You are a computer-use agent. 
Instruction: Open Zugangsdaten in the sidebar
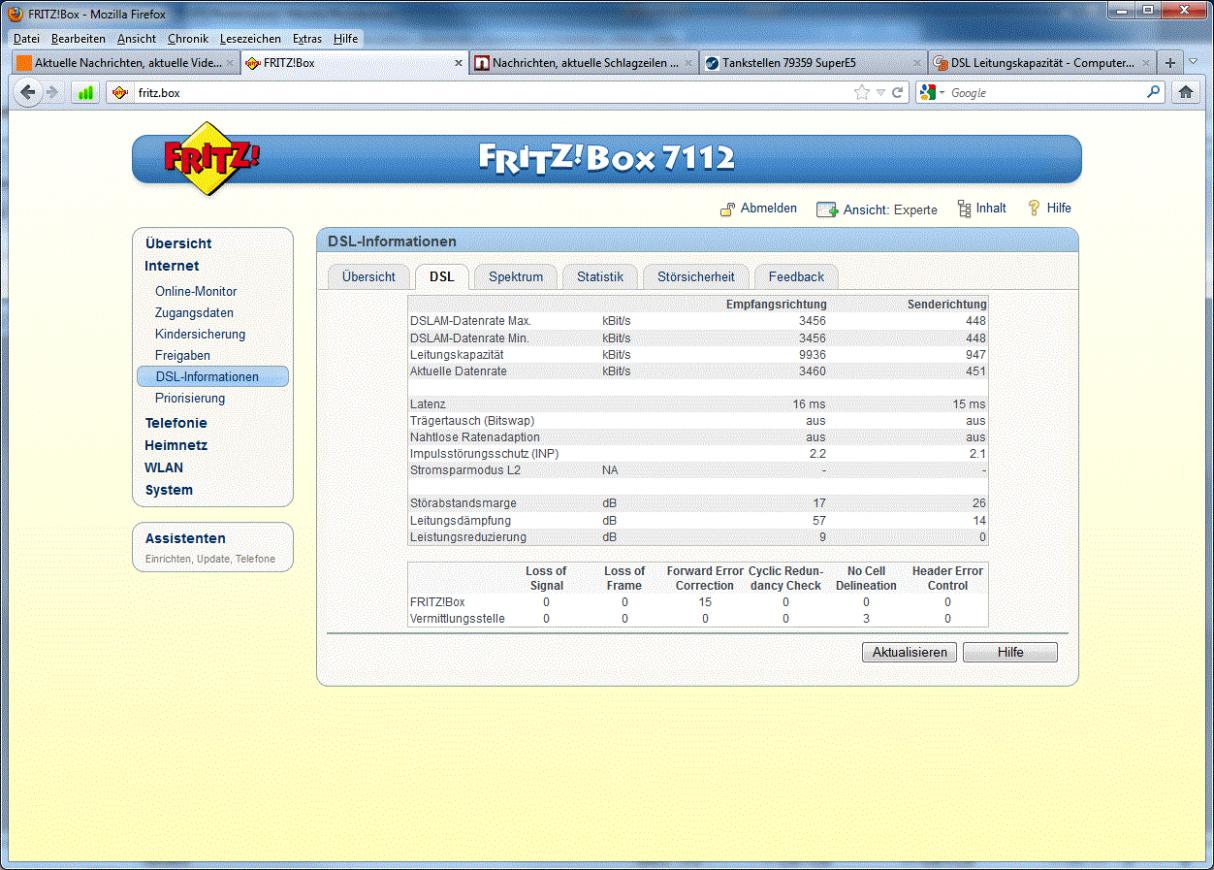pos(194,313)
